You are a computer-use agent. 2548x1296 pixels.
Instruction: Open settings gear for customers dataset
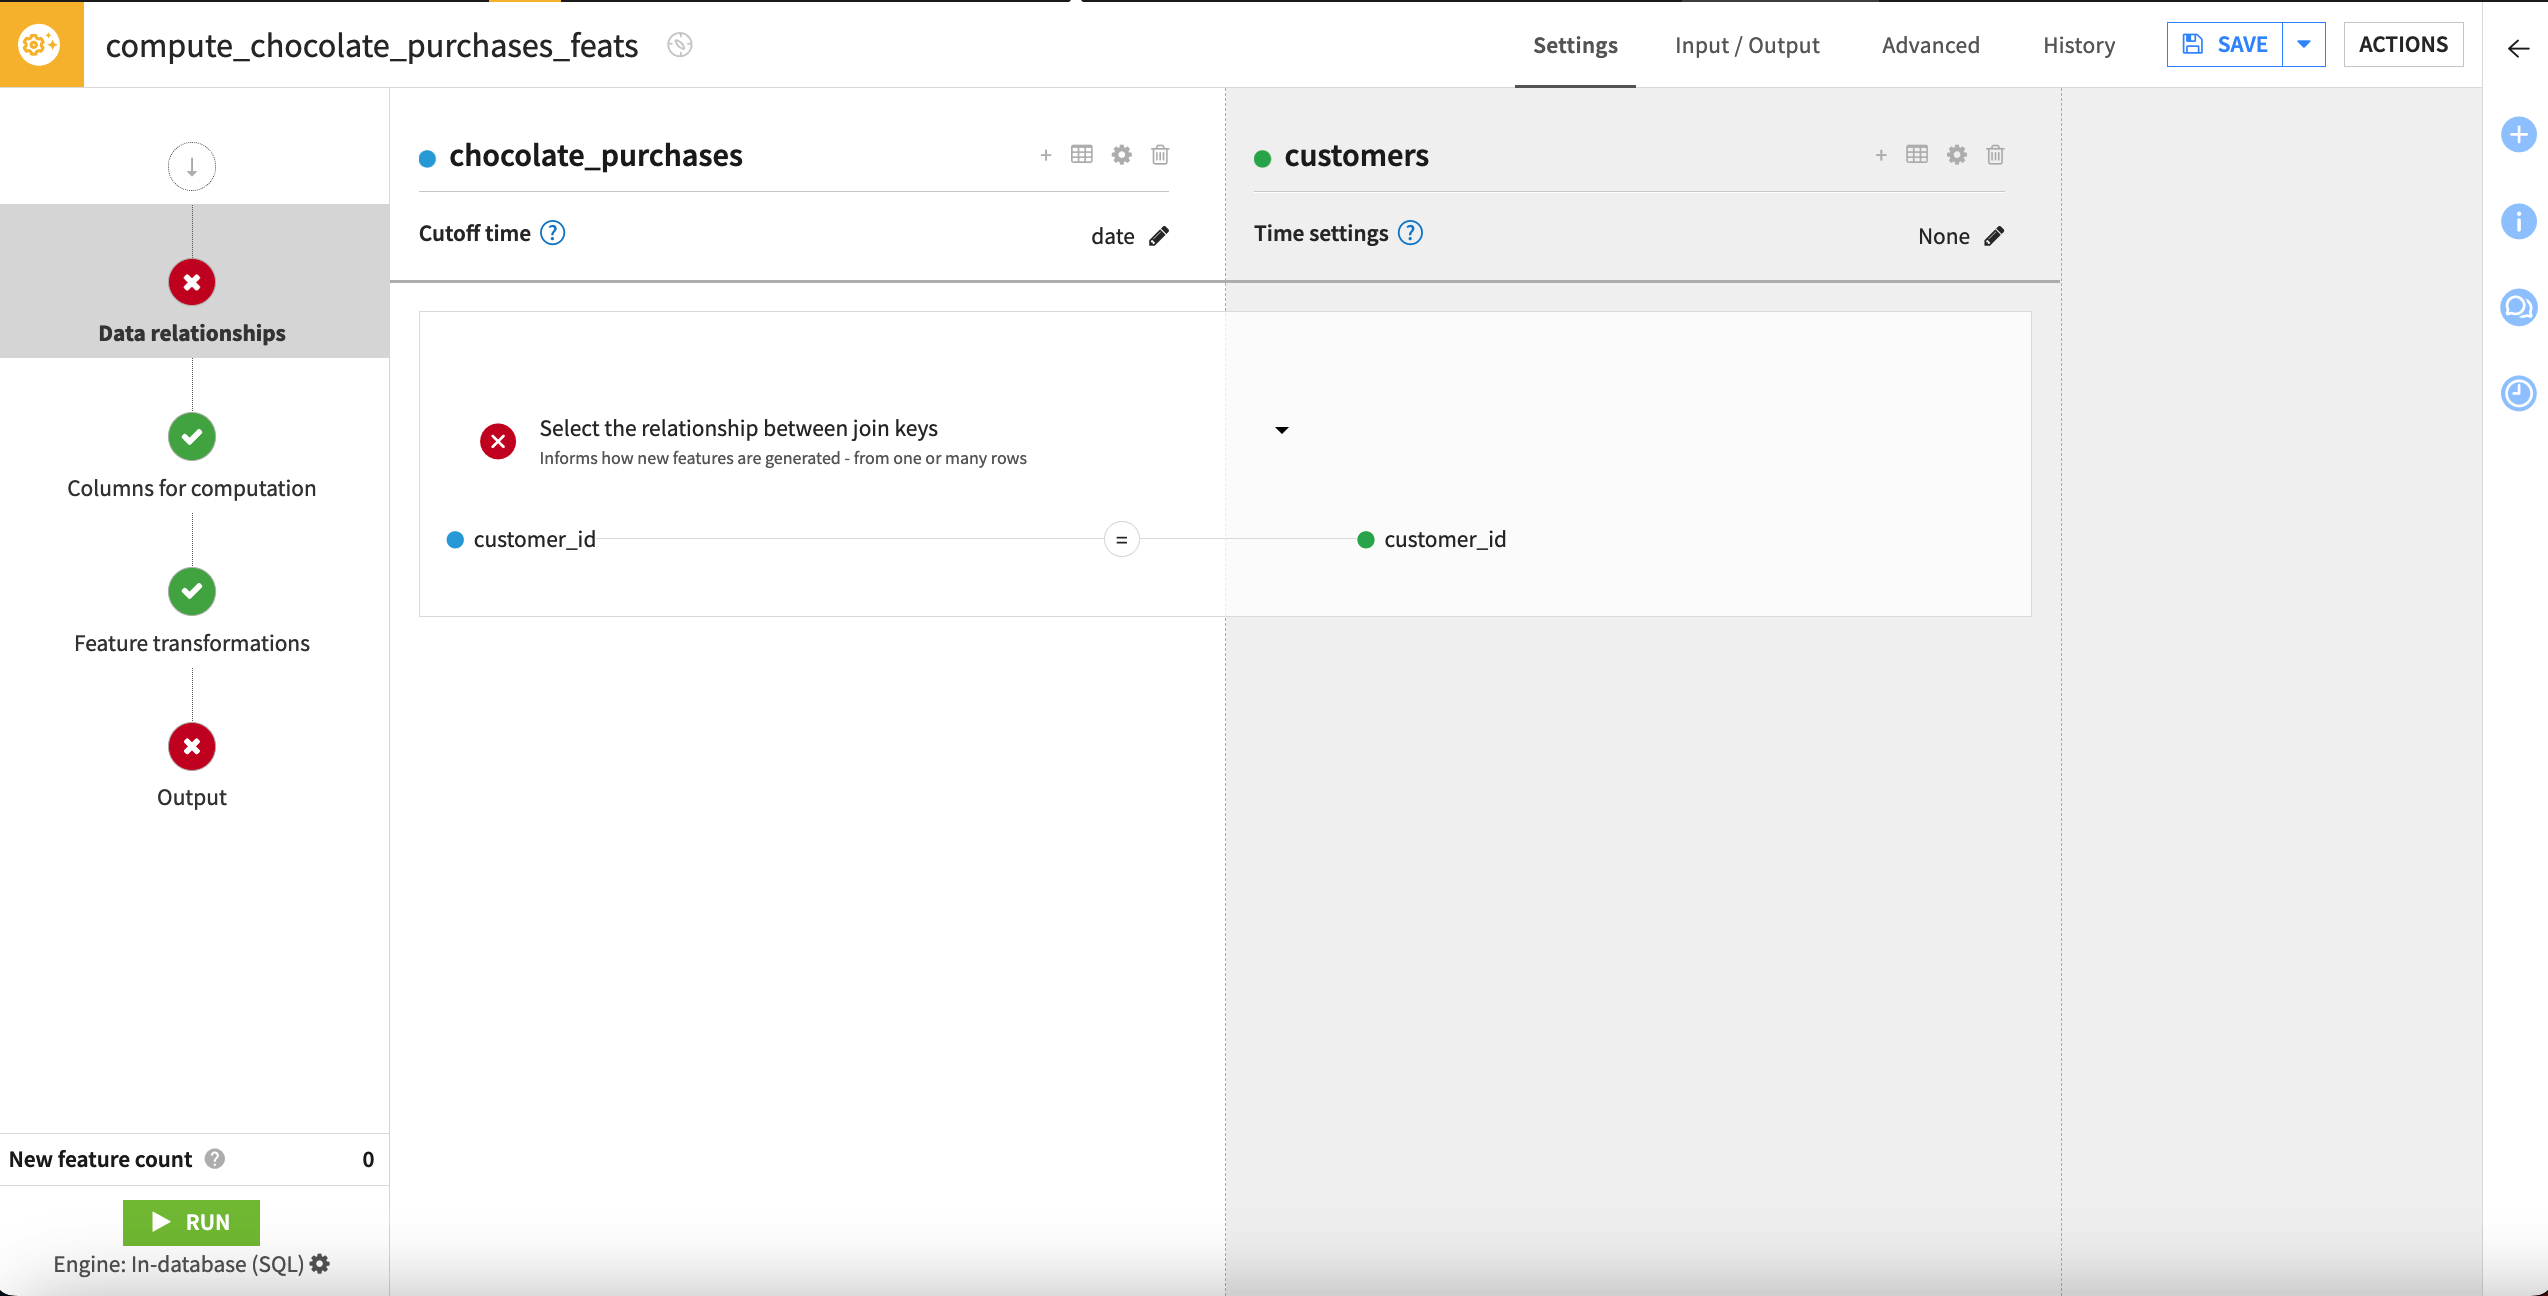(1956, 155)
